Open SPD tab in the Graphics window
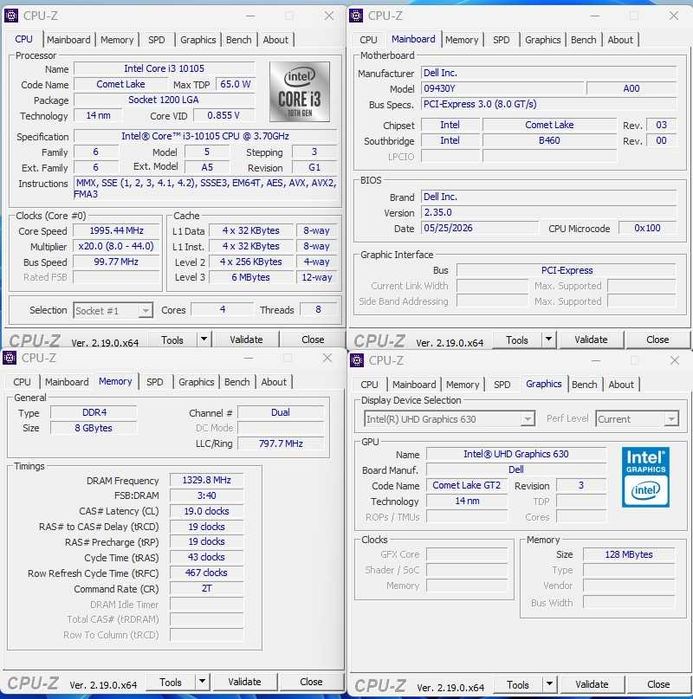The height and width of the screenshot is (699, 693). (502, 384)
